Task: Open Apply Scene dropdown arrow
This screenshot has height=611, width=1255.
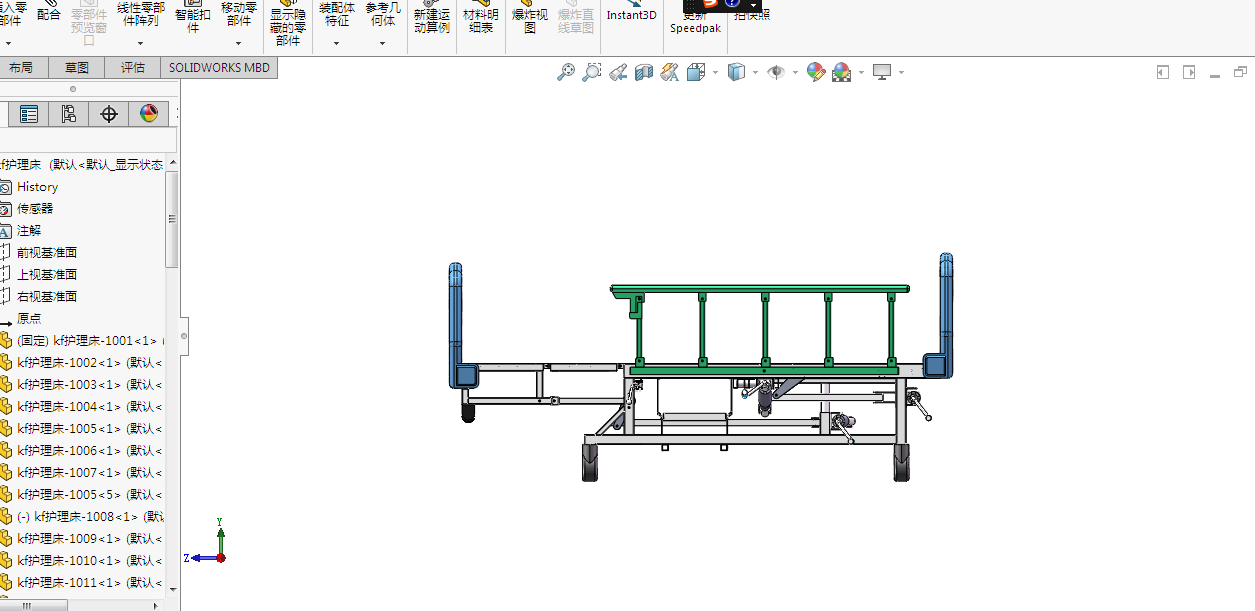Action: (861, 72)
